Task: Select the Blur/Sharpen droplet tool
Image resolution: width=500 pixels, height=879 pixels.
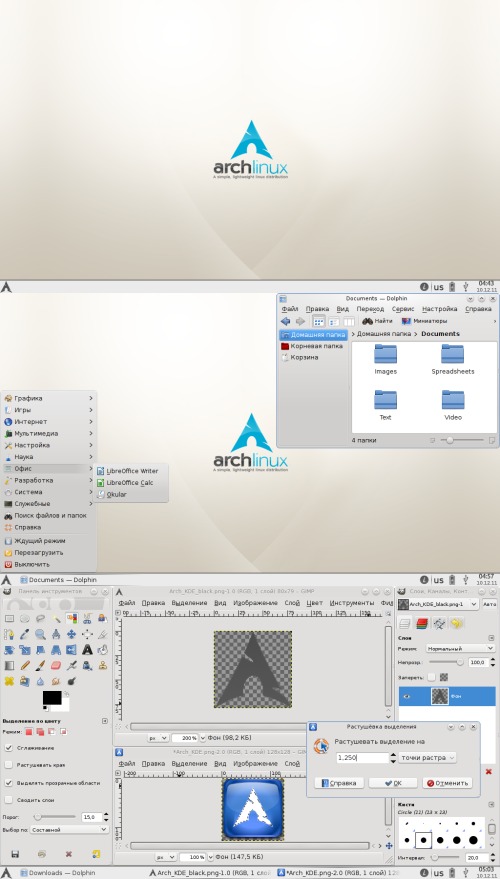Action: tap(40, 682)
